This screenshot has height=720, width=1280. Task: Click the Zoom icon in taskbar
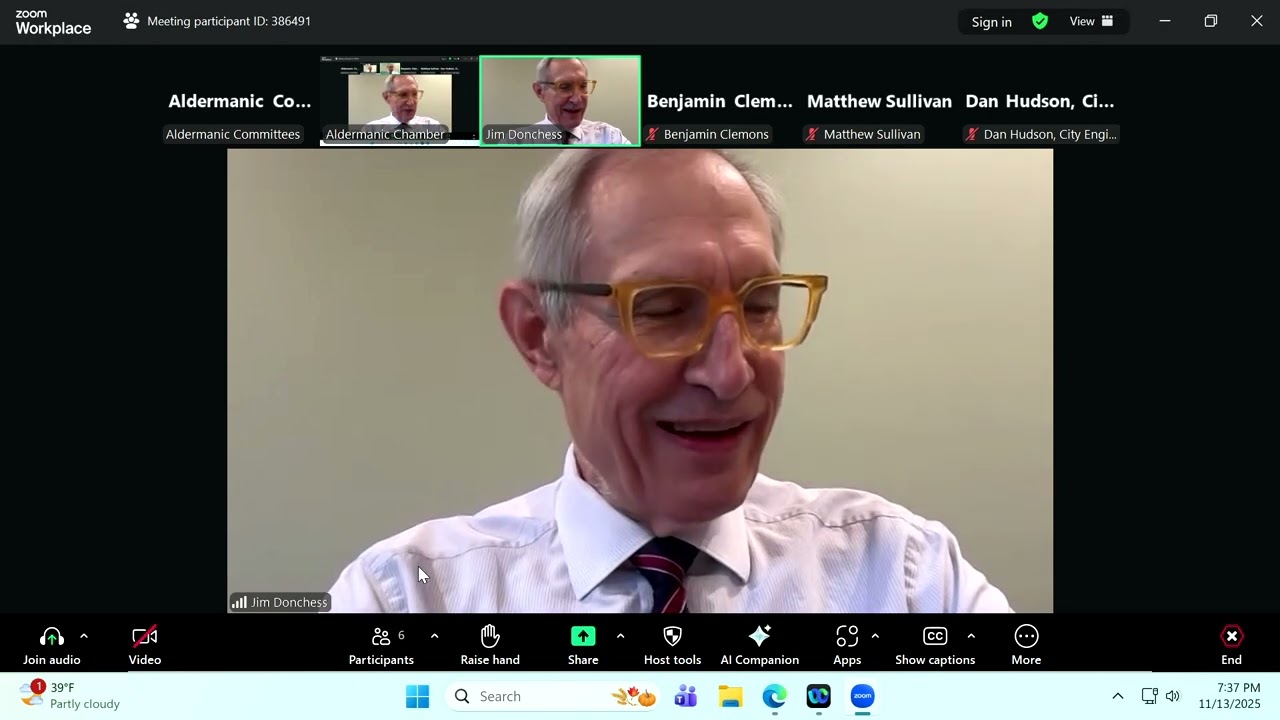[x=863, y=696]
